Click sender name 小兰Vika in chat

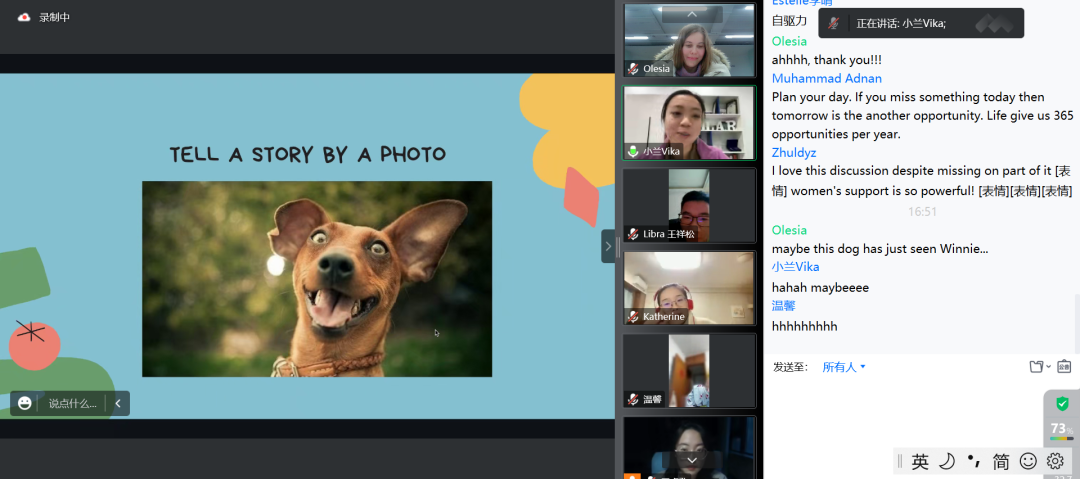pos(796,267)
